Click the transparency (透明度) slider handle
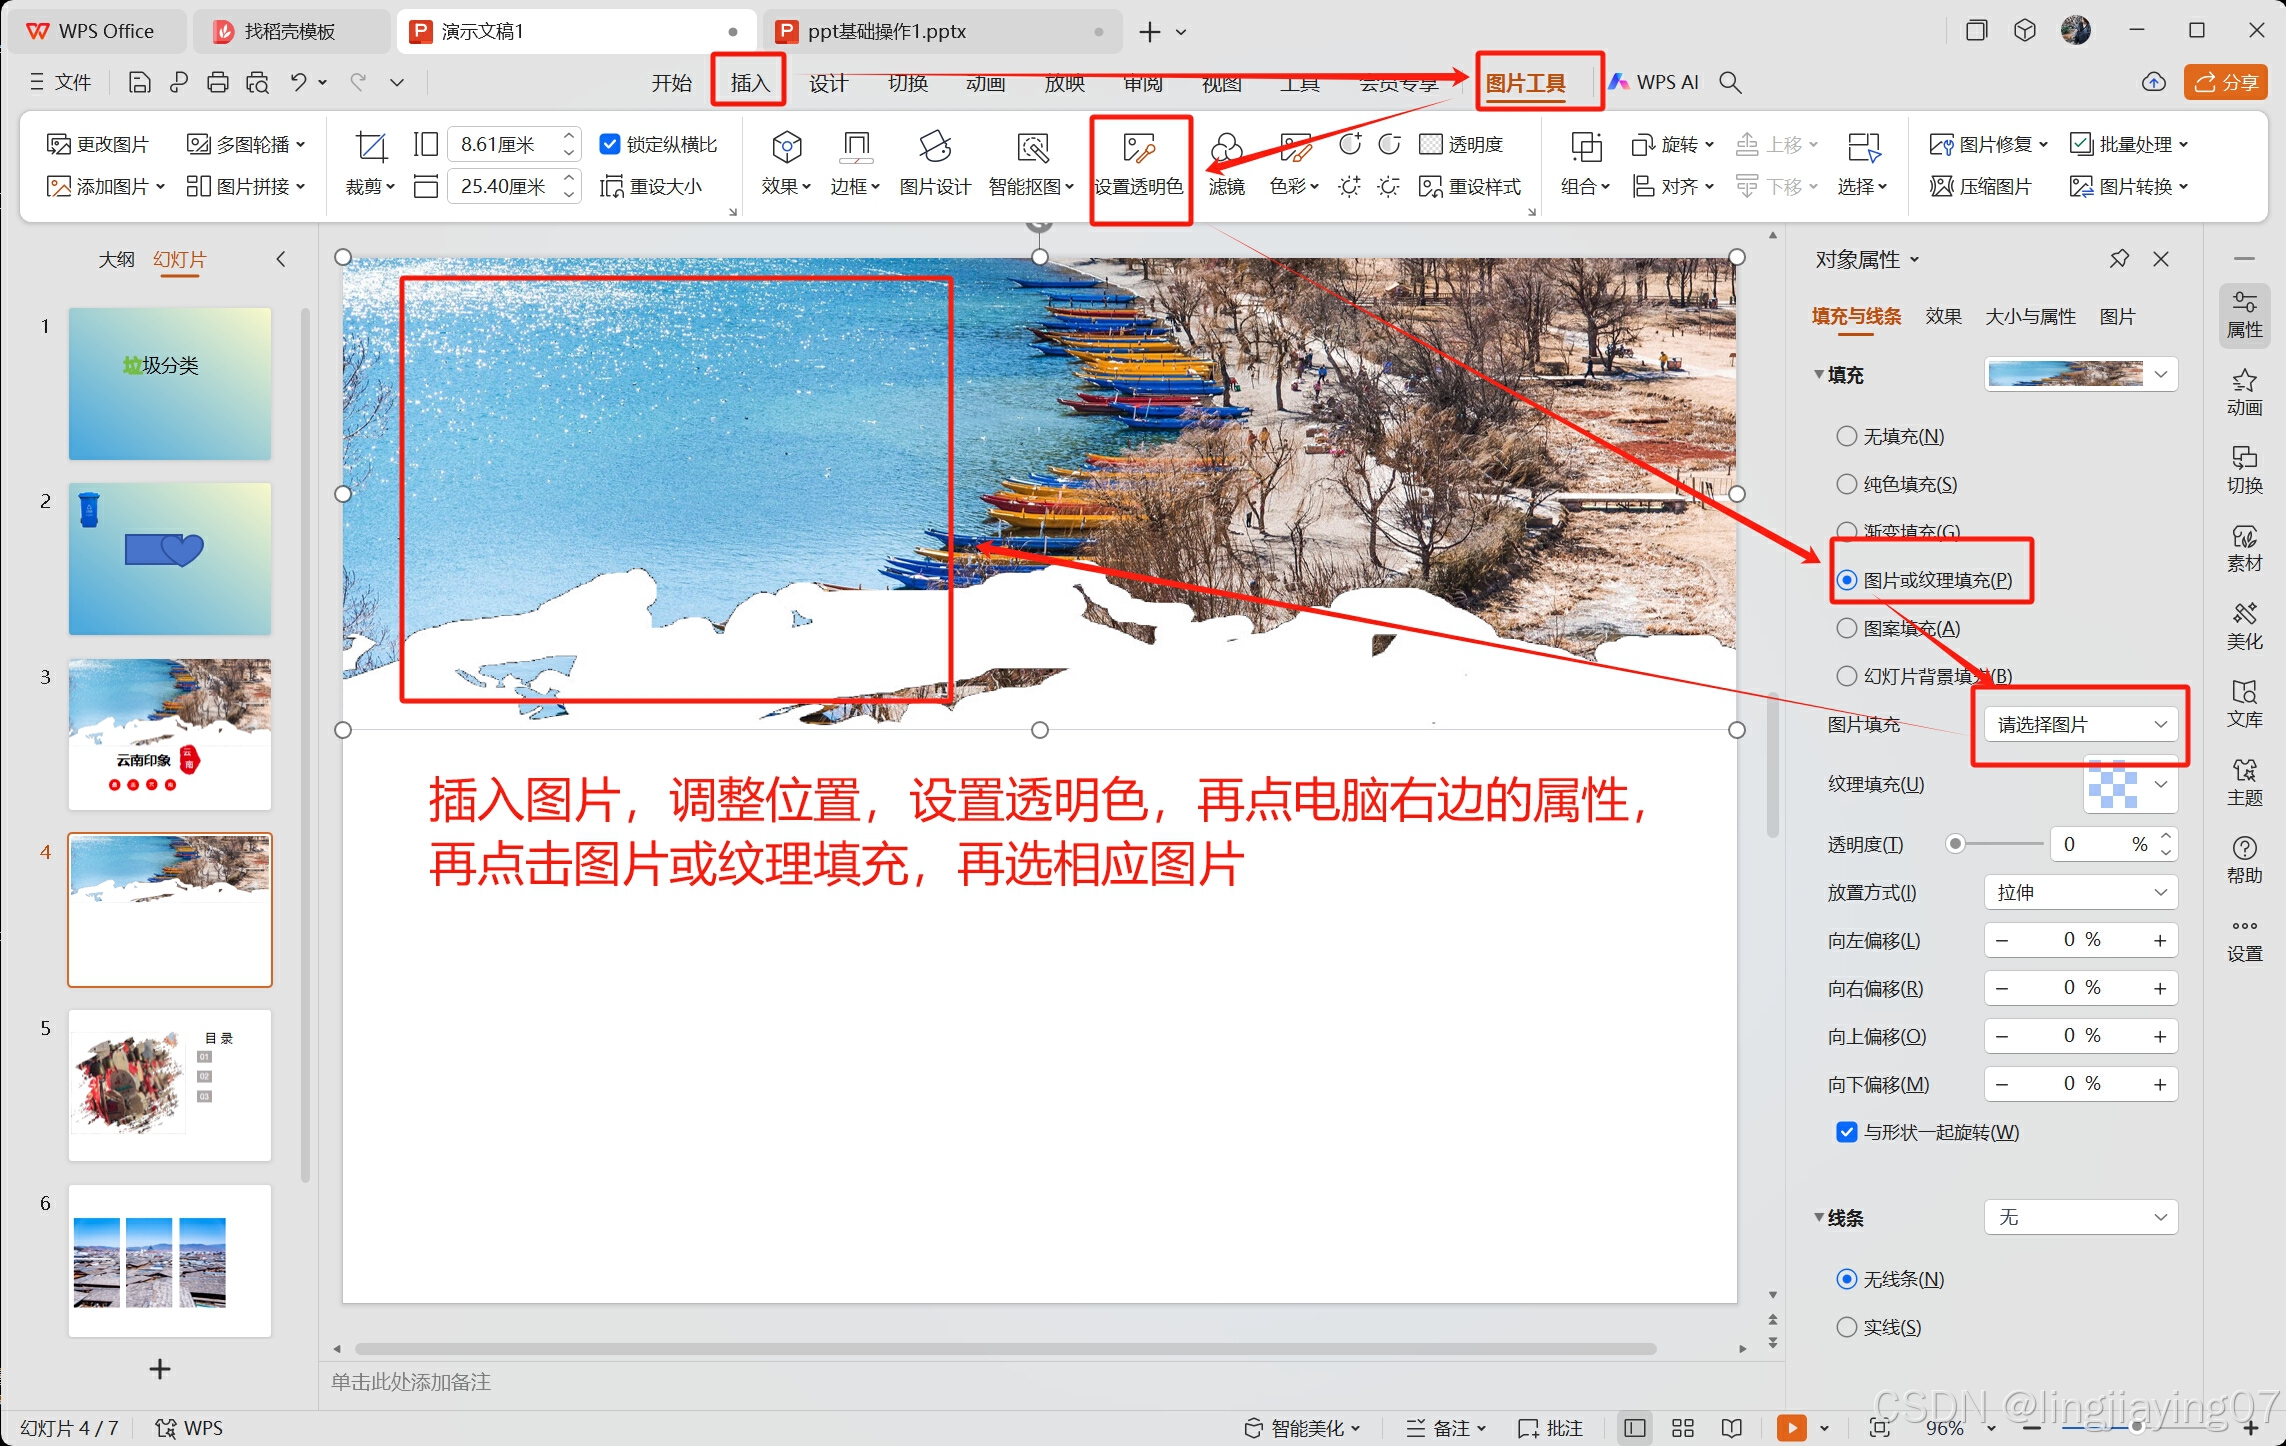 click(x=1955, y=844)
